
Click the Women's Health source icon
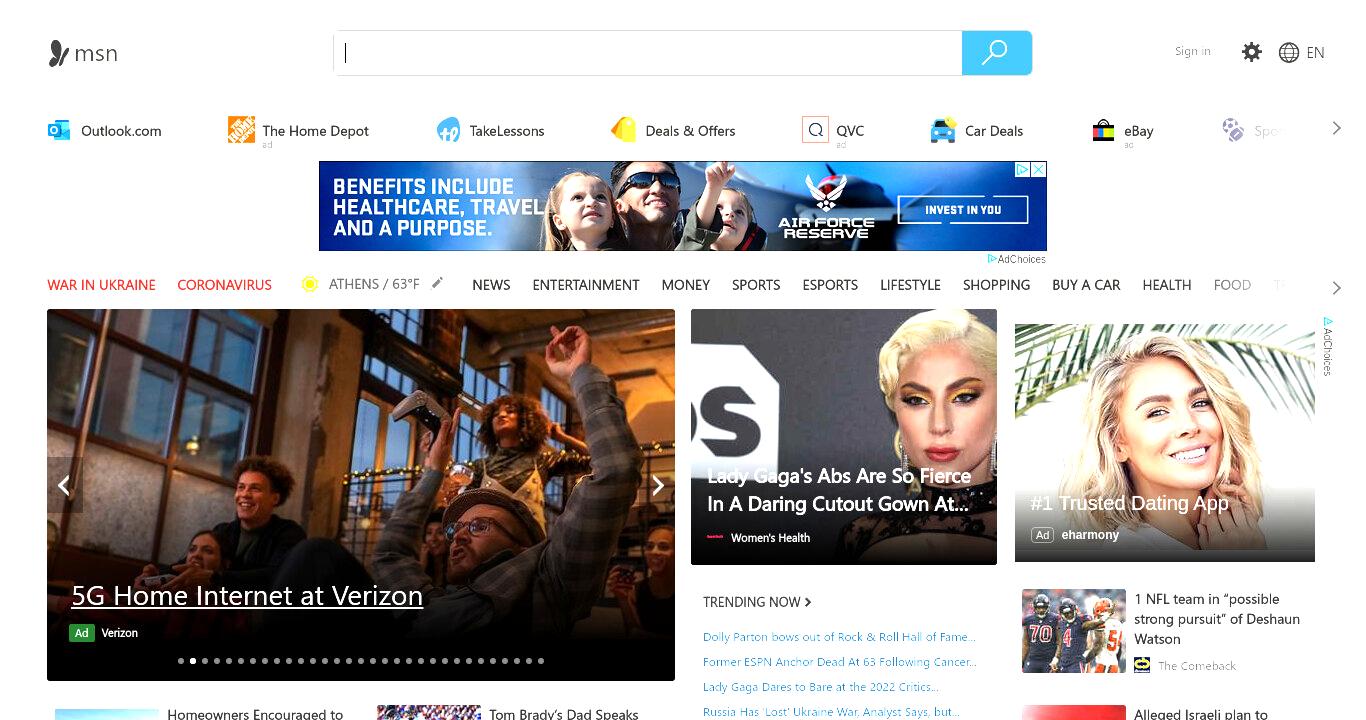tap(715, 537)
